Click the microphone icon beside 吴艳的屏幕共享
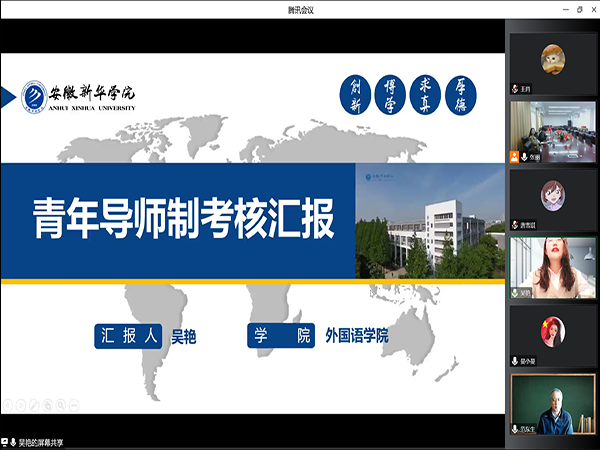Viewport: 600px width, 450px height. pos(15,441)
